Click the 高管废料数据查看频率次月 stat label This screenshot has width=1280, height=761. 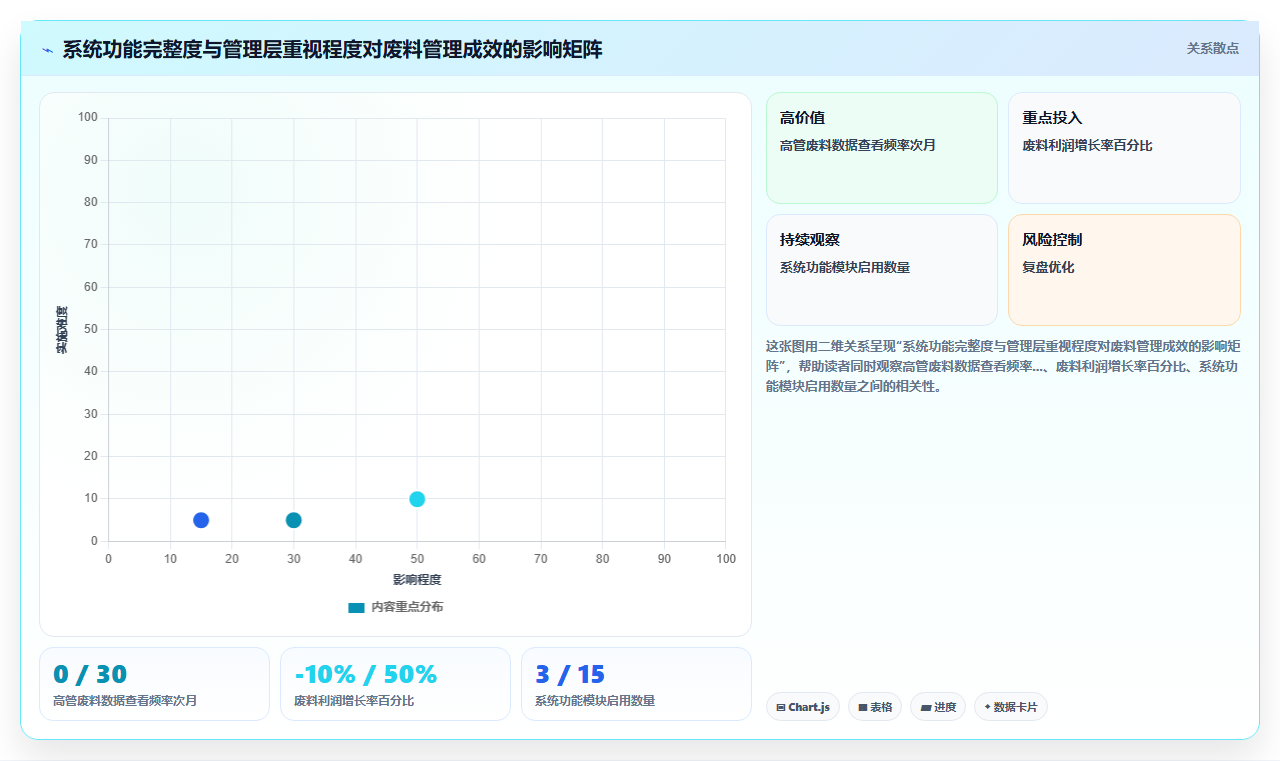point(125,700)
